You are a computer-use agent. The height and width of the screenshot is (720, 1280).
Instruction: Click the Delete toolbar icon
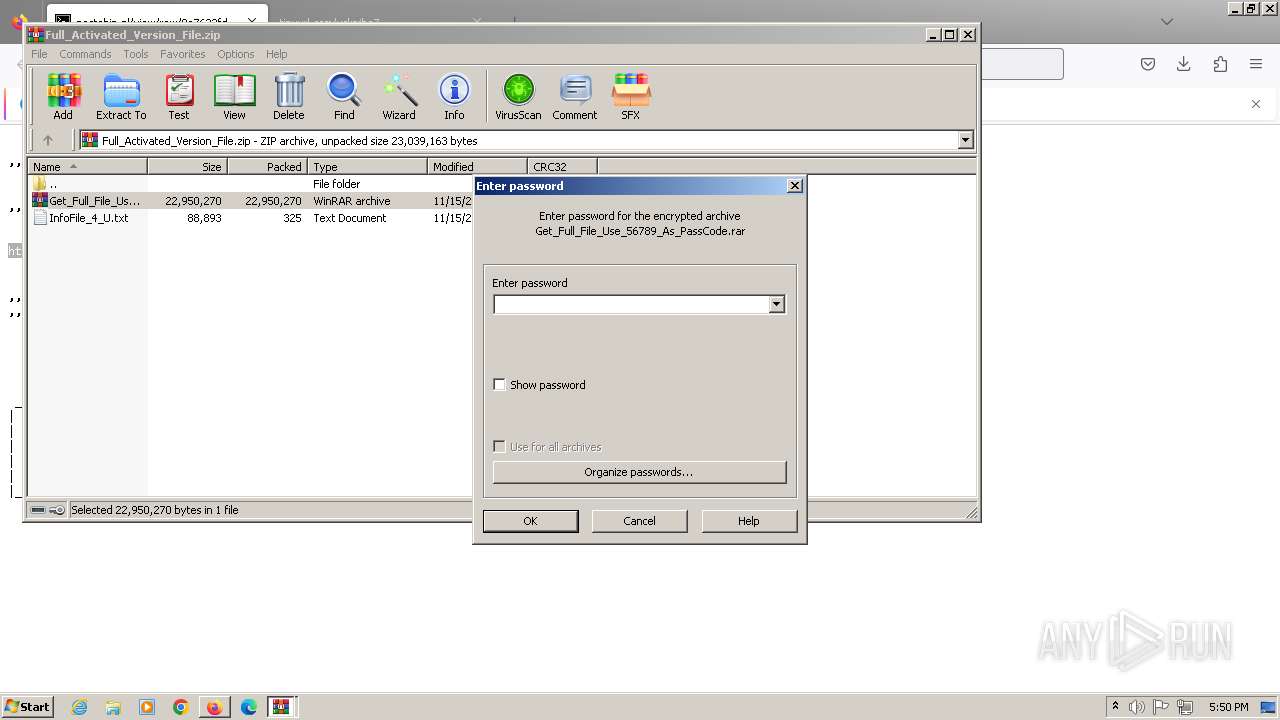(289, 97)
